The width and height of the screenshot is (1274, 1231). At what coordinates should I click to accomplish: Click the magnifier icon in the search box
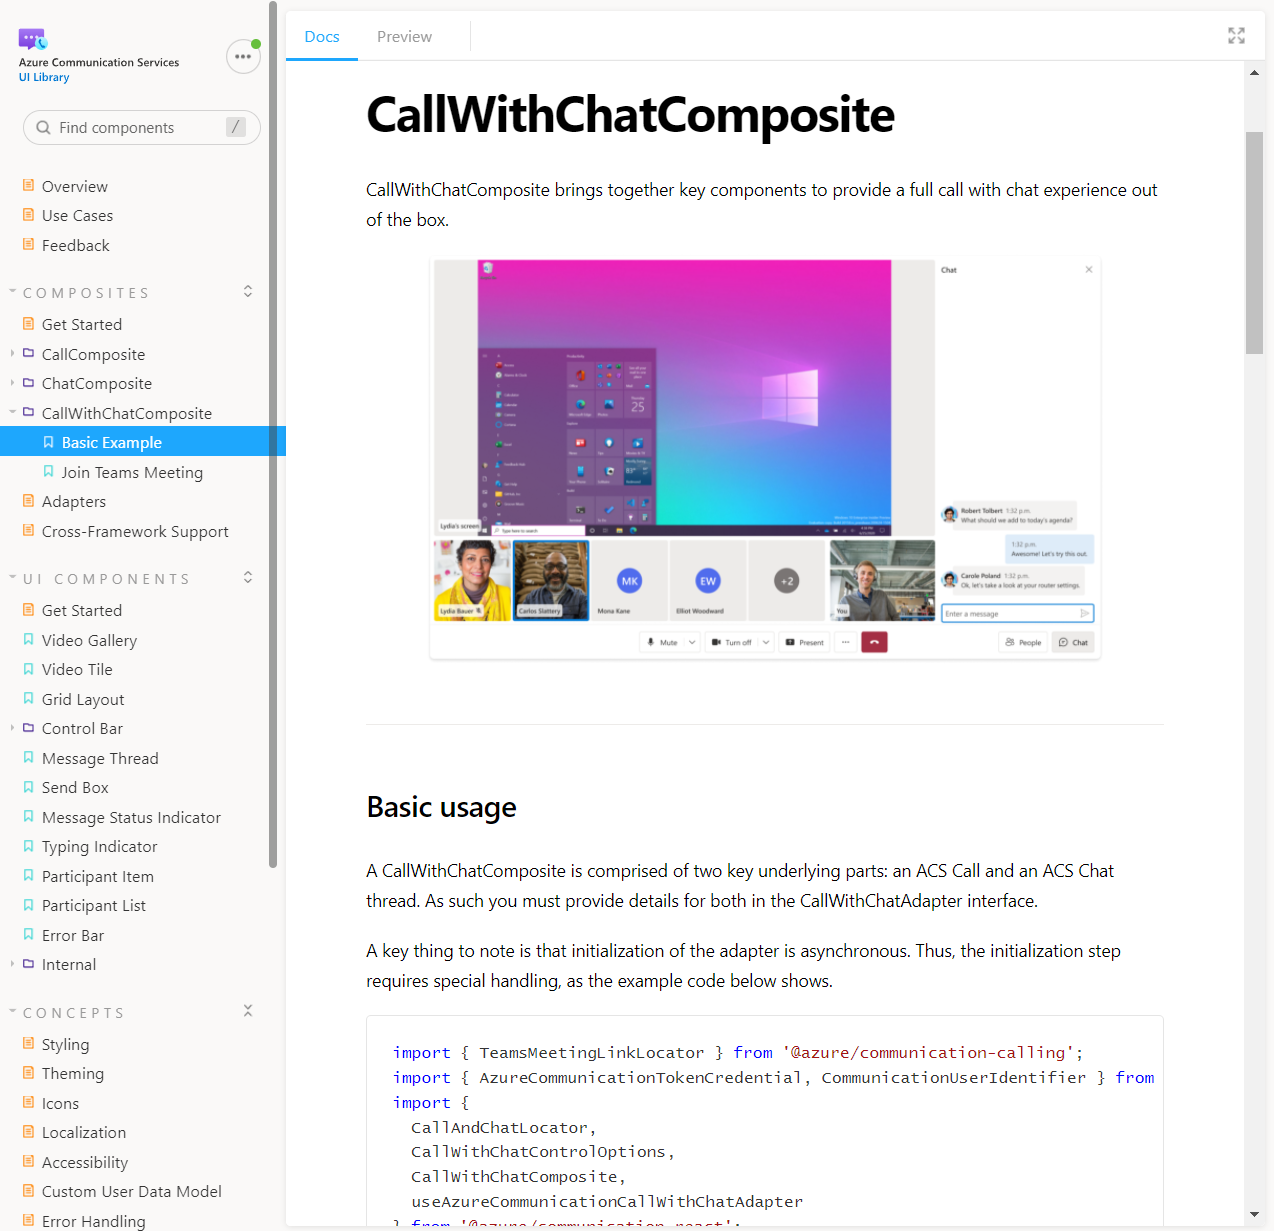[x=42, y=127]
